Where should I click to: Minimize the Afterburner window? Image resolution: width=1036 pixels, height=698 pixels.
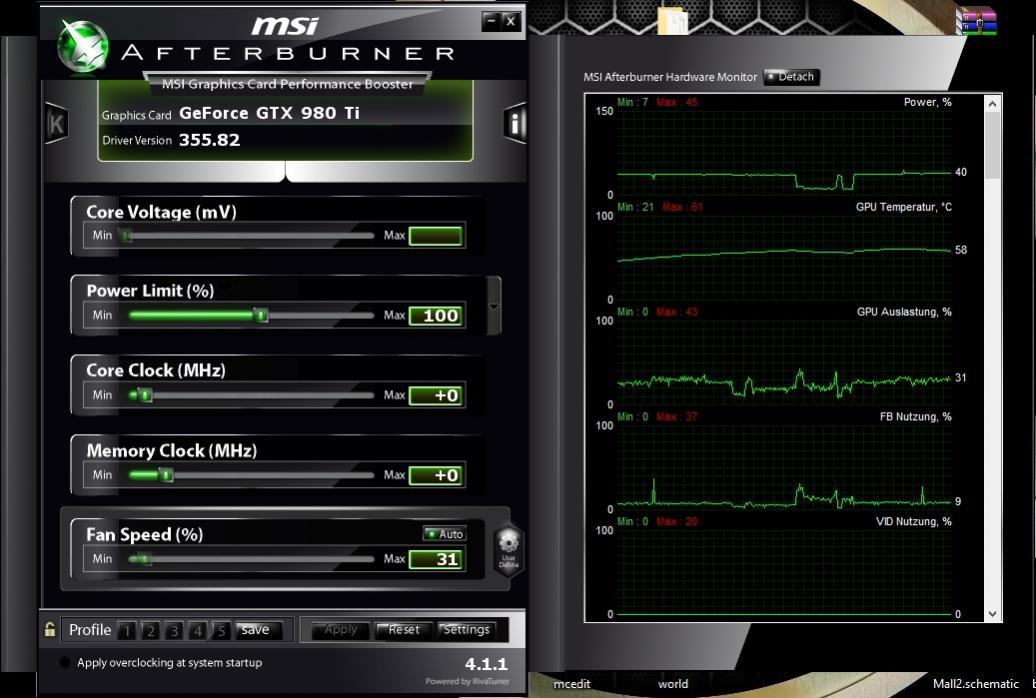[491, 21]
